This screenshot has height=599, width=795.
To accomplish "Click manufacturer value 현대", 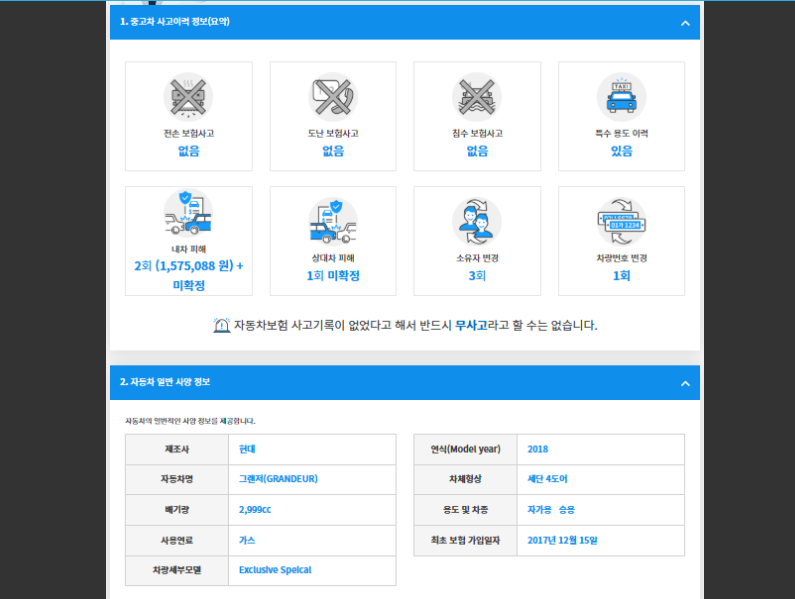I will click(247, 449).
